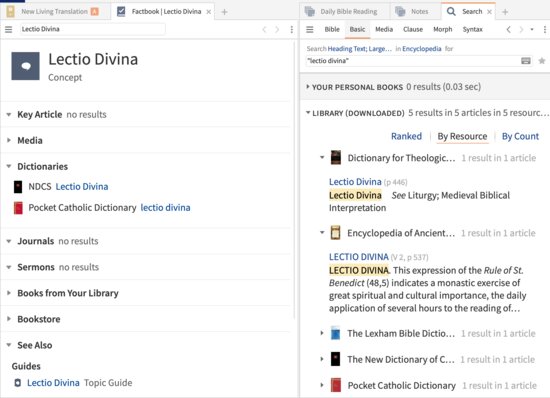This screenshot has height=398, width=550.
Task: Click the Search tab magnifier icon
Action: tap(451, 12)
